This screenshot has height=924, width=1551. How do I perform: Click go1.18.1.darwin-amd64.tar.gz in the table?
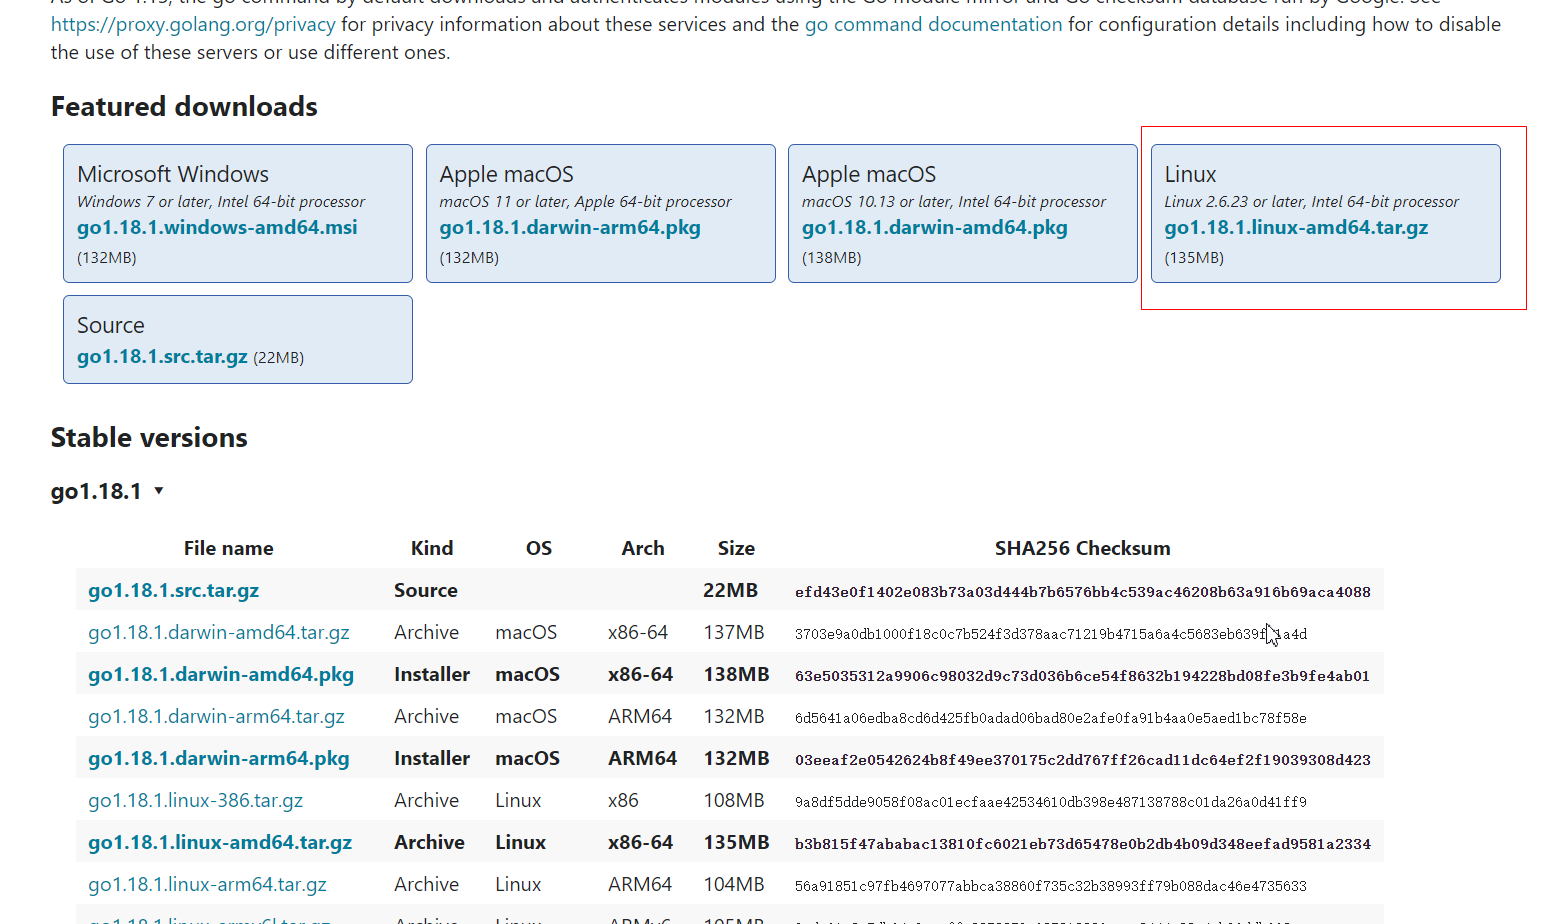pos(219,632)
